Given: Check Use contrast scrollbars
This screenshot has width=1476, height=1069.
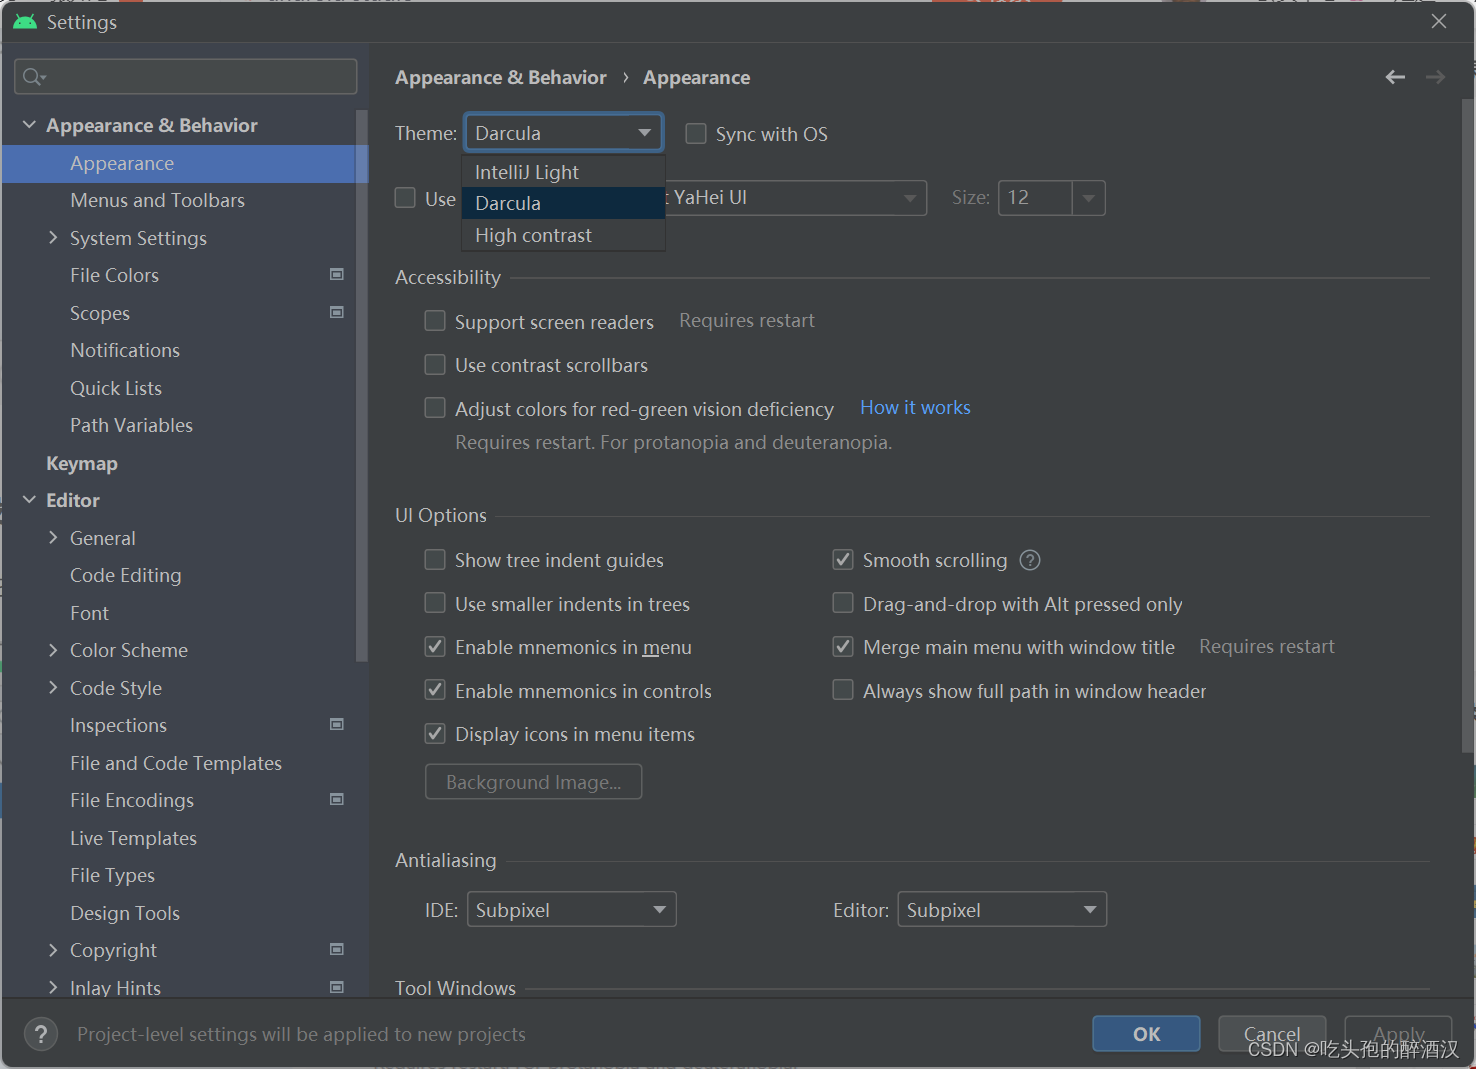Looking at the screenshot, I should [x=435, y=364].
